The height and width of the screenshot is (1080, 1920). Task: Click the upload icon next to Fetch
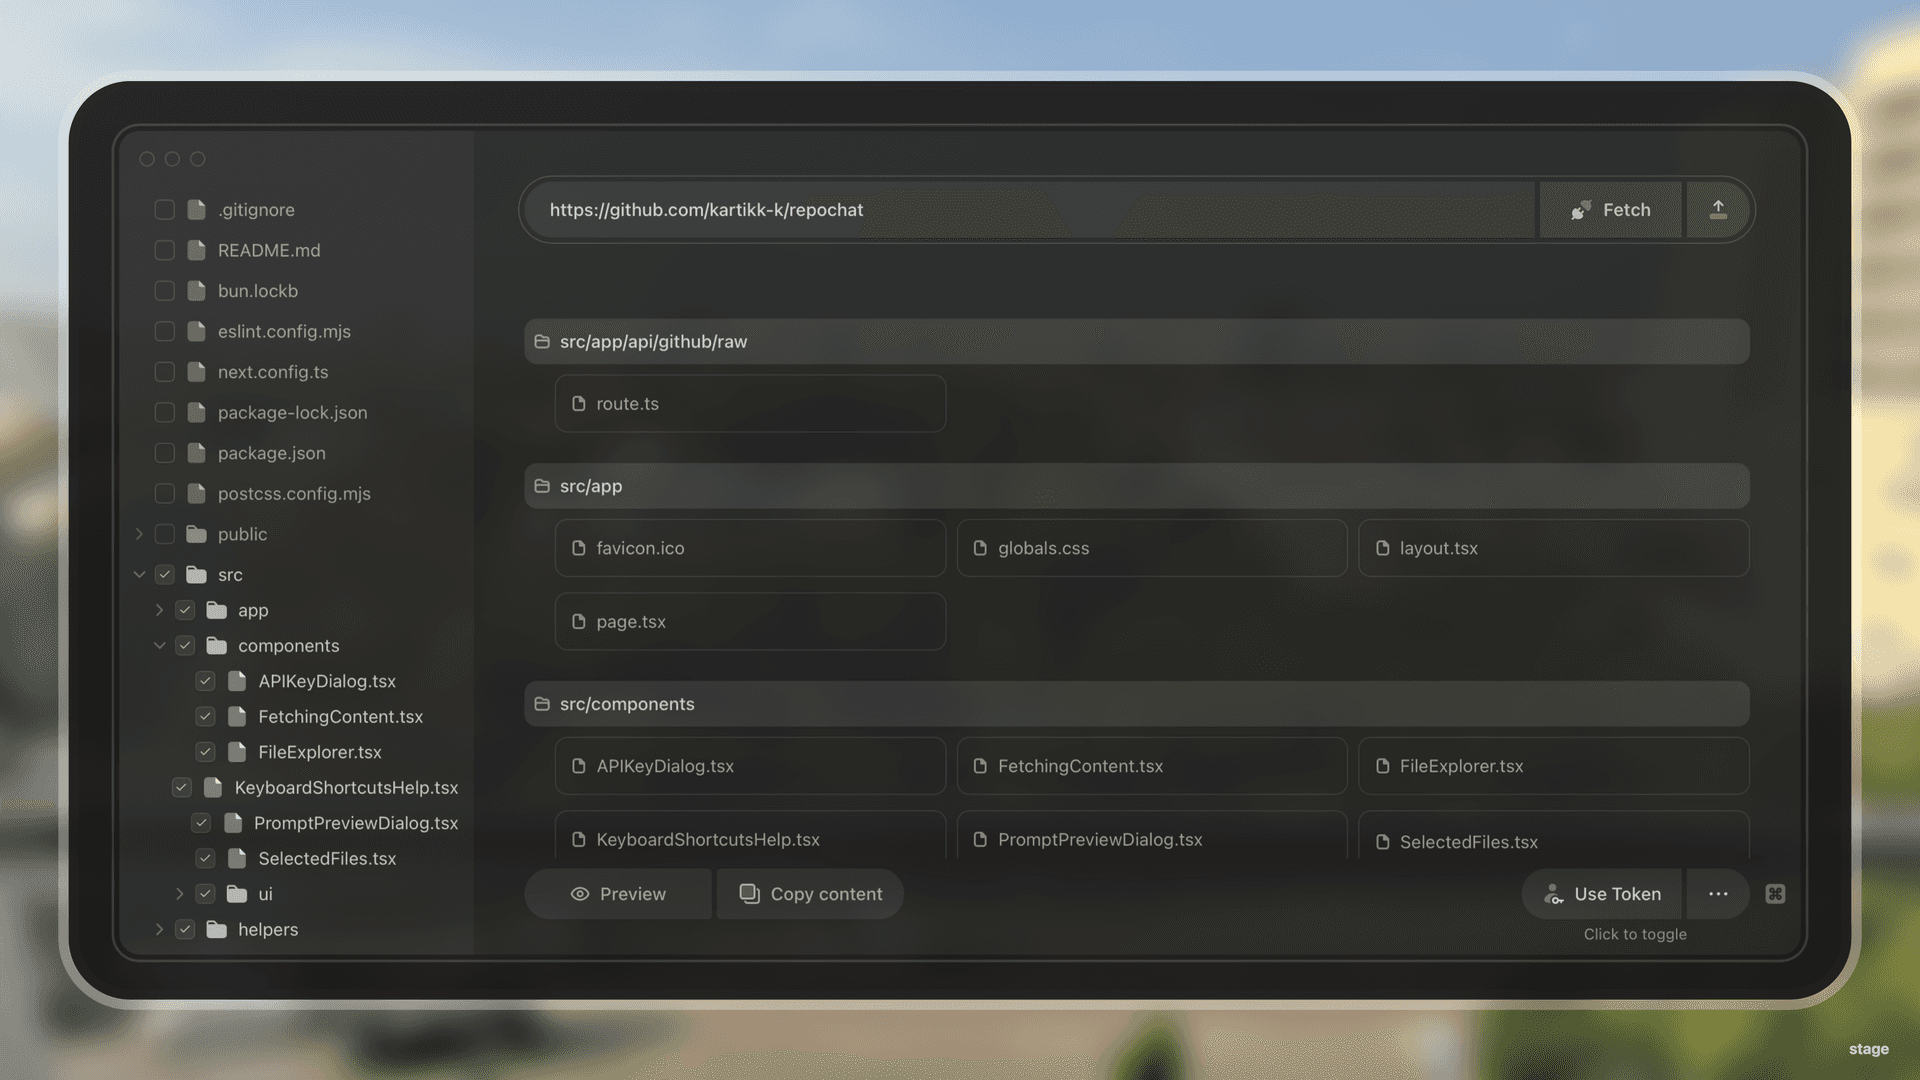[x=1718, y=210]
